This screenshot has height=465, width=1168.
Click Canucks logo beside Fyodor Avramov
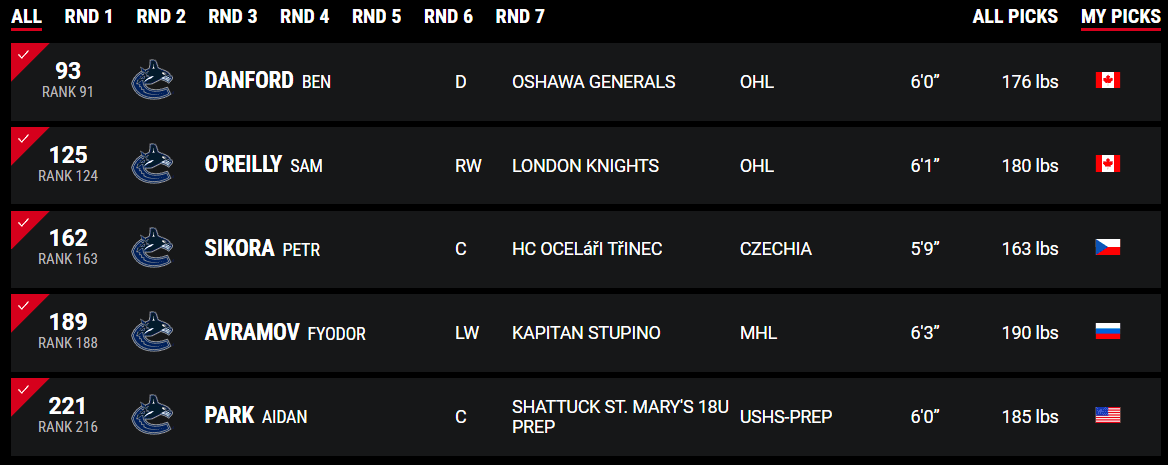pyautogui.click(x=152, y=333)
